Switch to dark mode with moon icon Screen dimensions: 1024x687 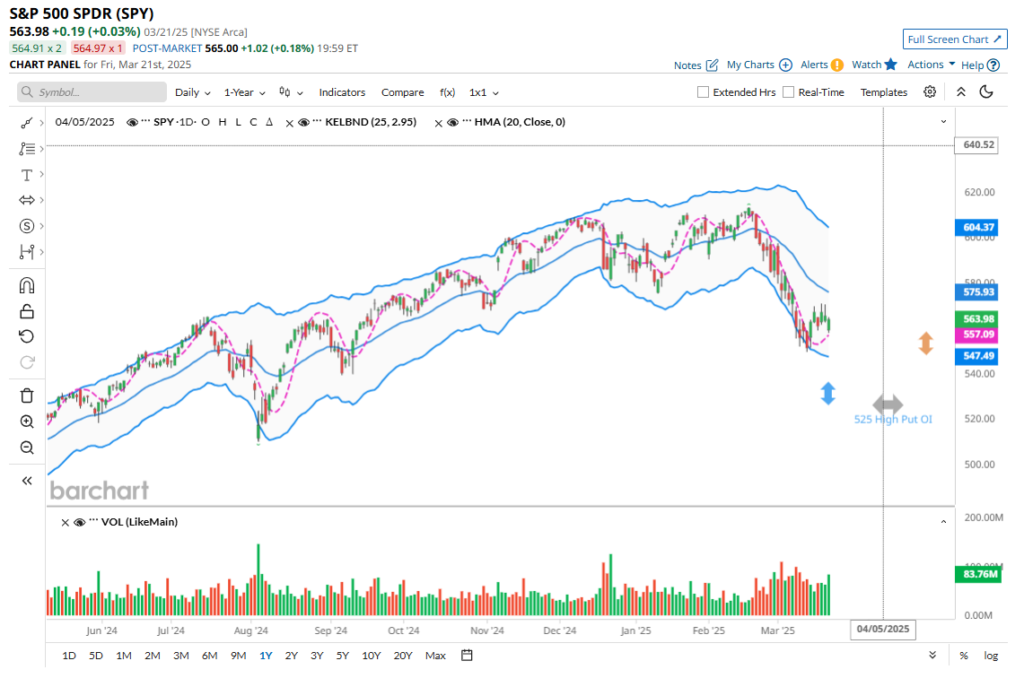coord(986,92)
